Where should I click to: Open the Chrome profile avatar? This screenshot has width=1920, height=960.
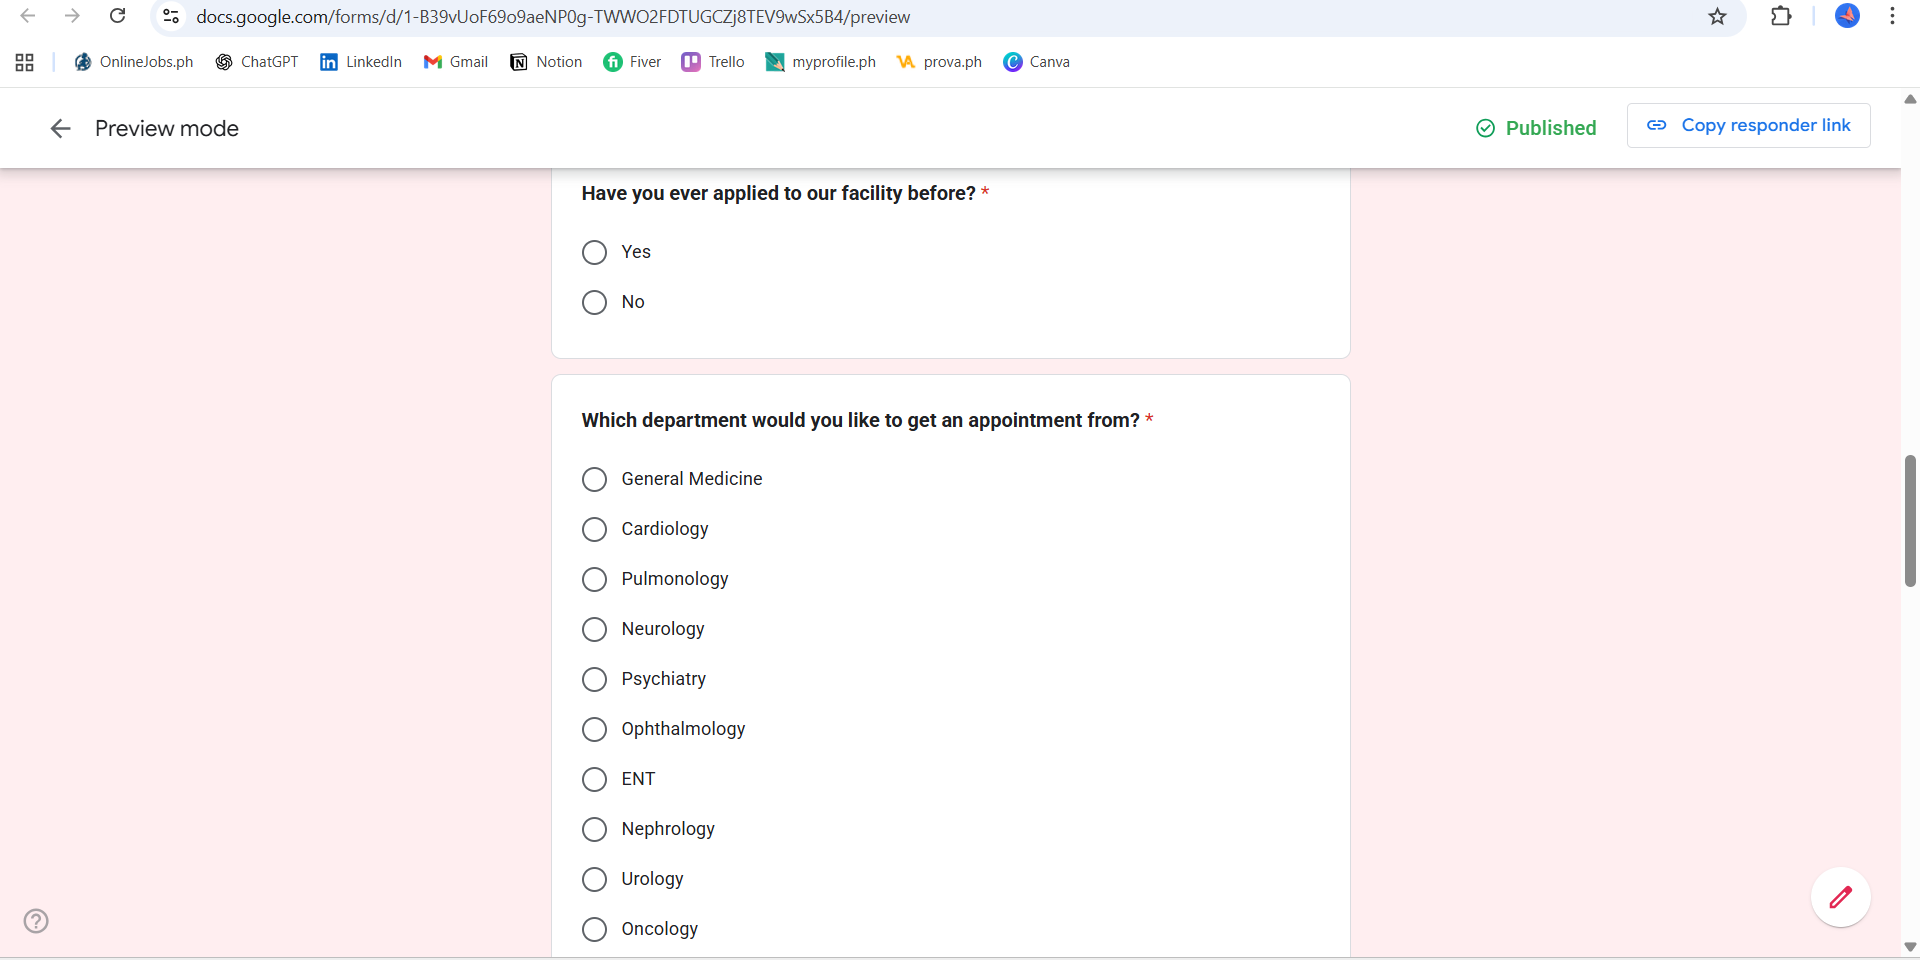pyautogui.click(x=1847, y=17)
